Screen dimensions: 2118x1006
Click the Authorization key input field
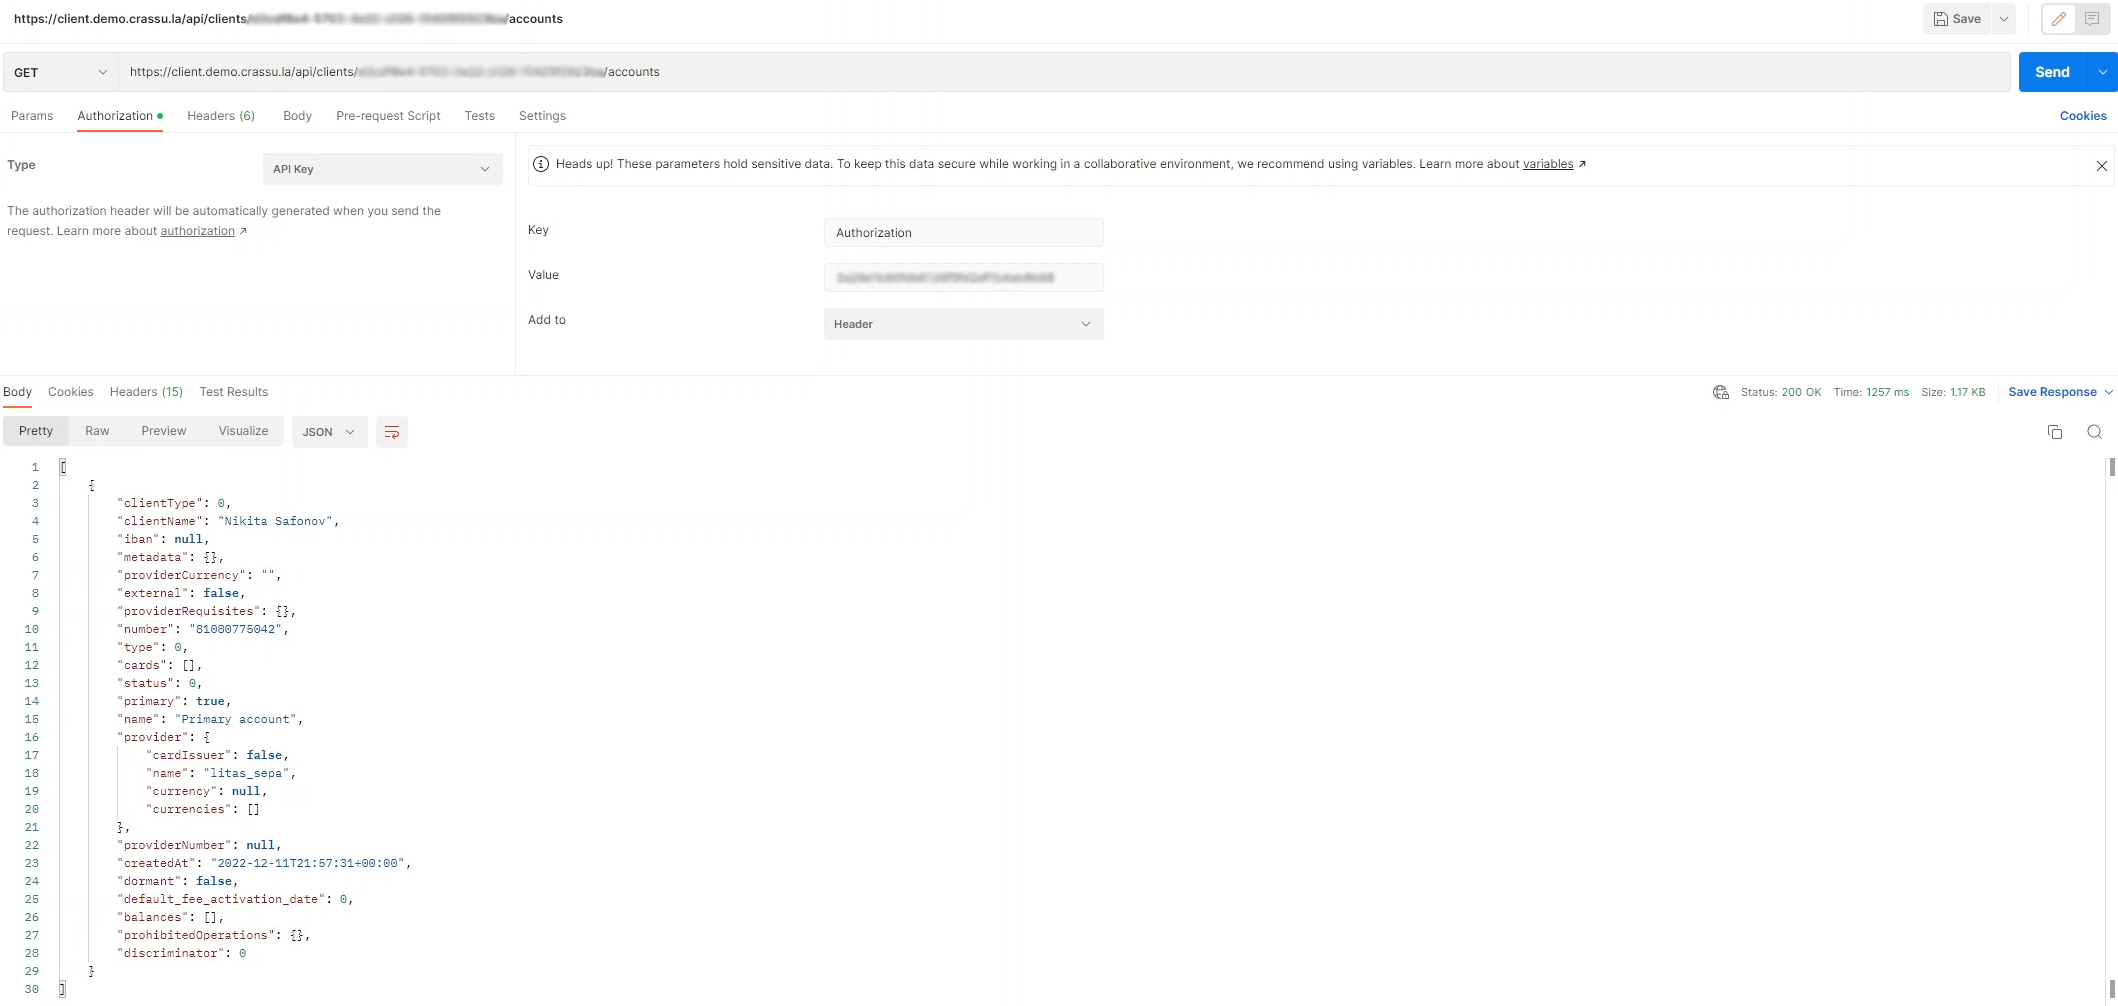click(x=963, y=233)
